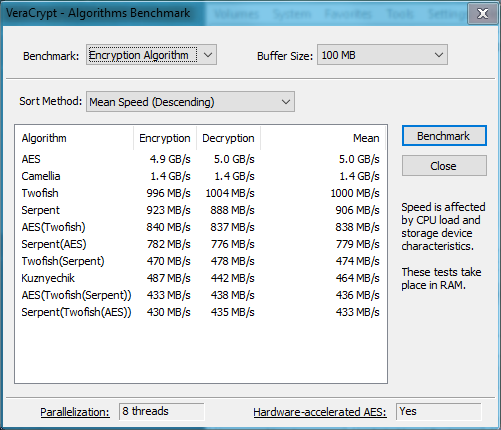Click the Encryption column header
This screenshot has height=430, width=501.
tap(165, 138)
